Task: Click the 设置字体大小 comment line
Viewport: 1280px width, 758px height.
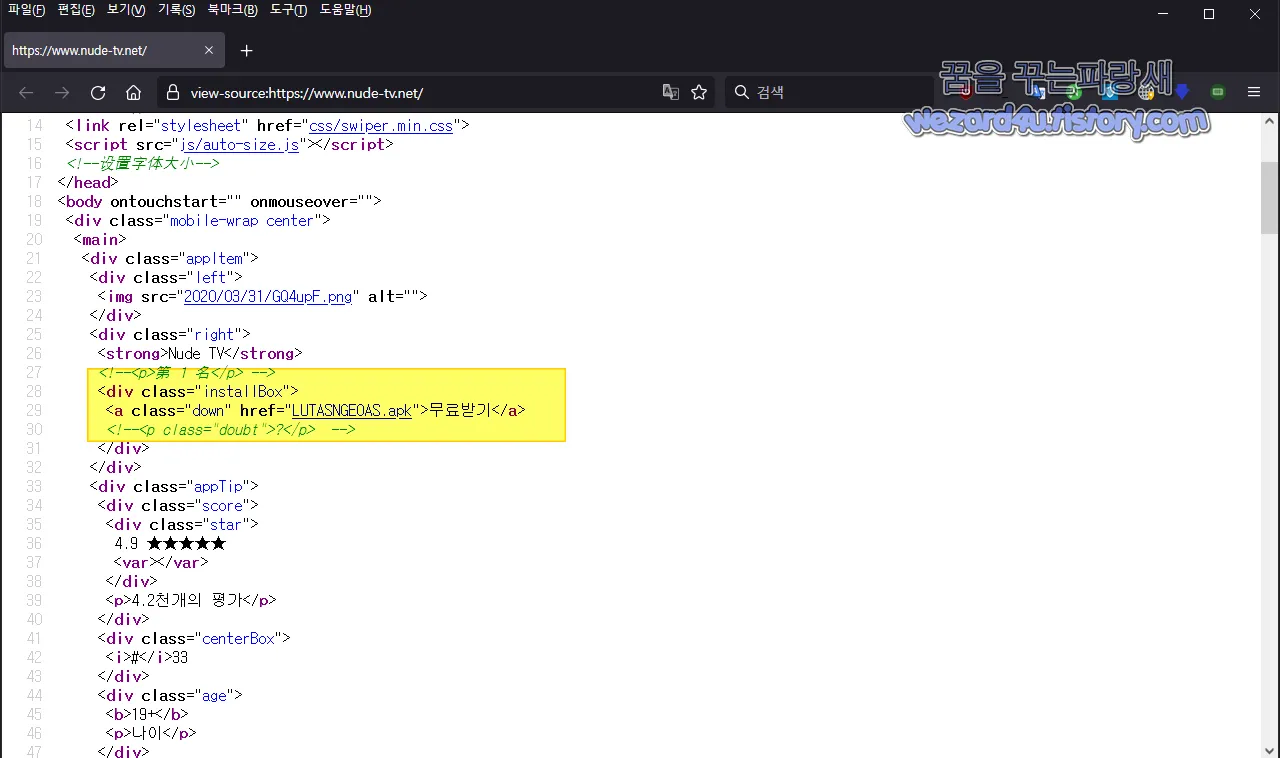Action: click(142, 164)
